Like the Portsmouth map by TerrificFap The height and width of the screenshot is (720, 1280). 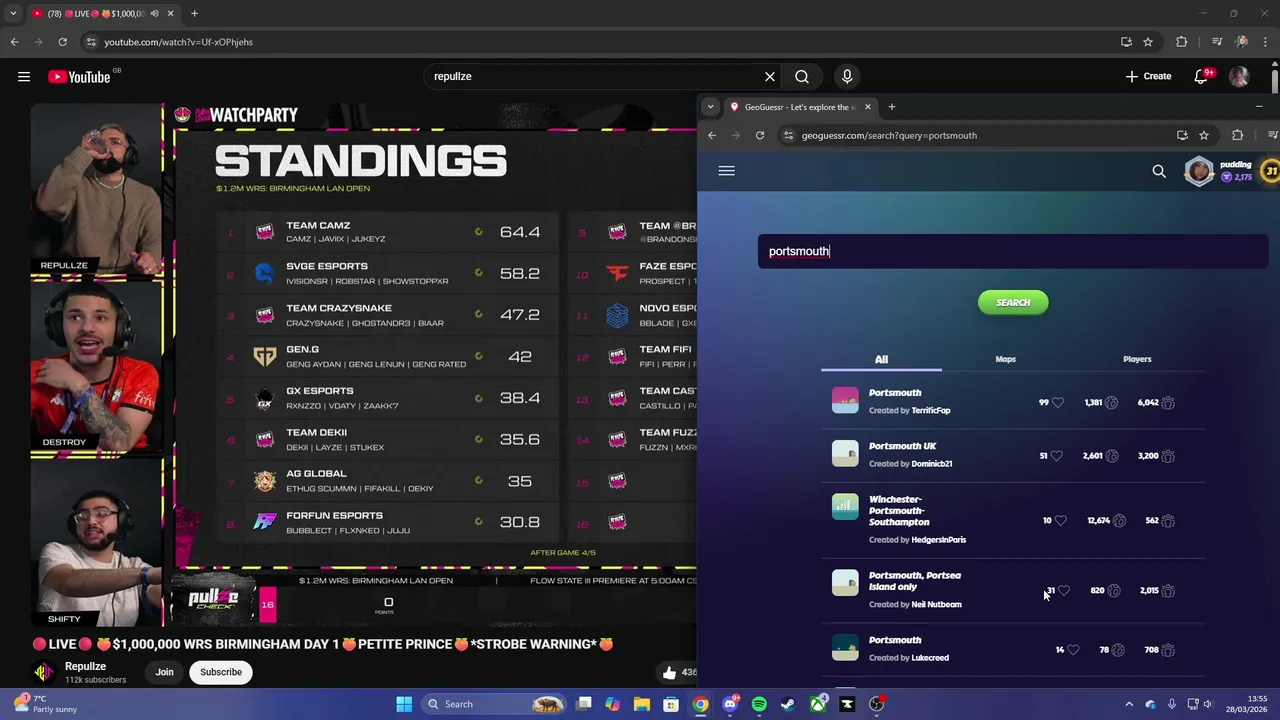(1058, 402)
